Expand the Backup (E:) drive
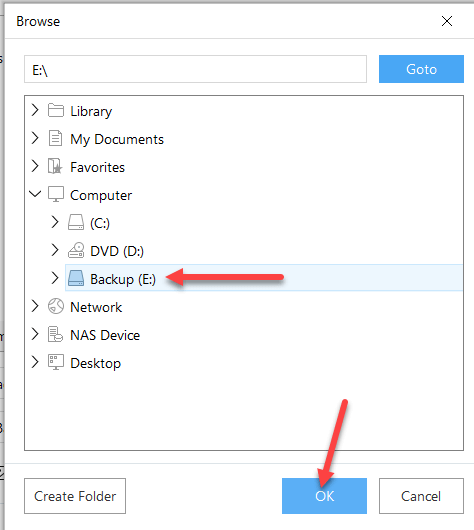Image resolution: width=474 pixels, height=530 pixels. (55, 278)
